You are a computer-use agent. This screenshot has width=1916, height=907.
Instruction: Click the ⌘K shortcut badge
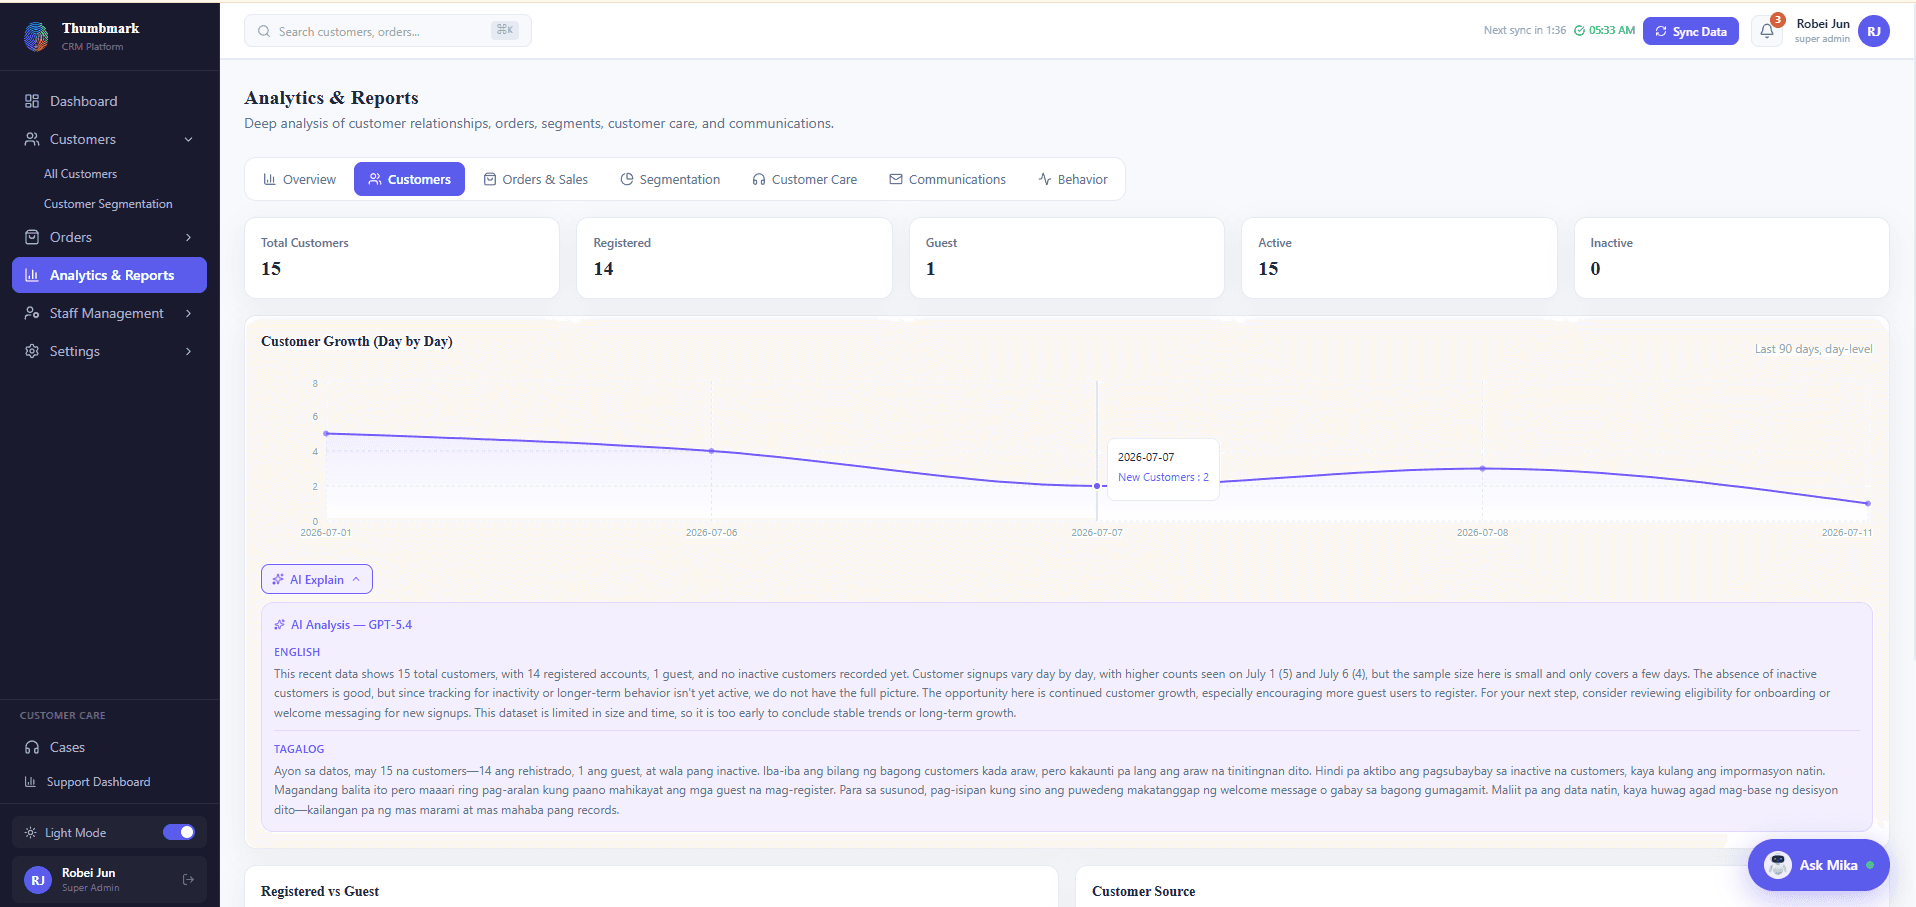tap(505, 30)
